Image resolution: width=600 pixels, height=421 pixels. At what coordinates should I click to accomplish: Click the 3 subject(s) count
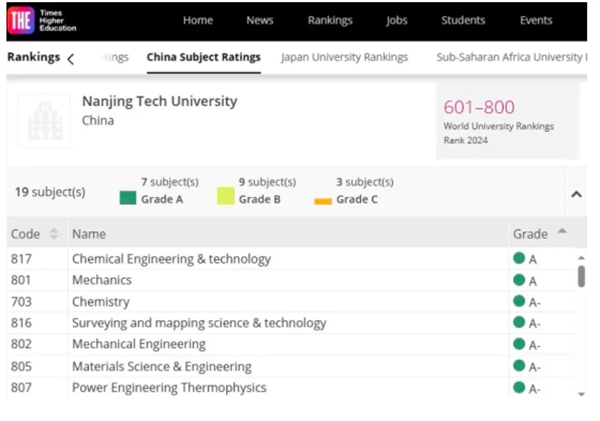pyautogui.click(x=365, y=182)
